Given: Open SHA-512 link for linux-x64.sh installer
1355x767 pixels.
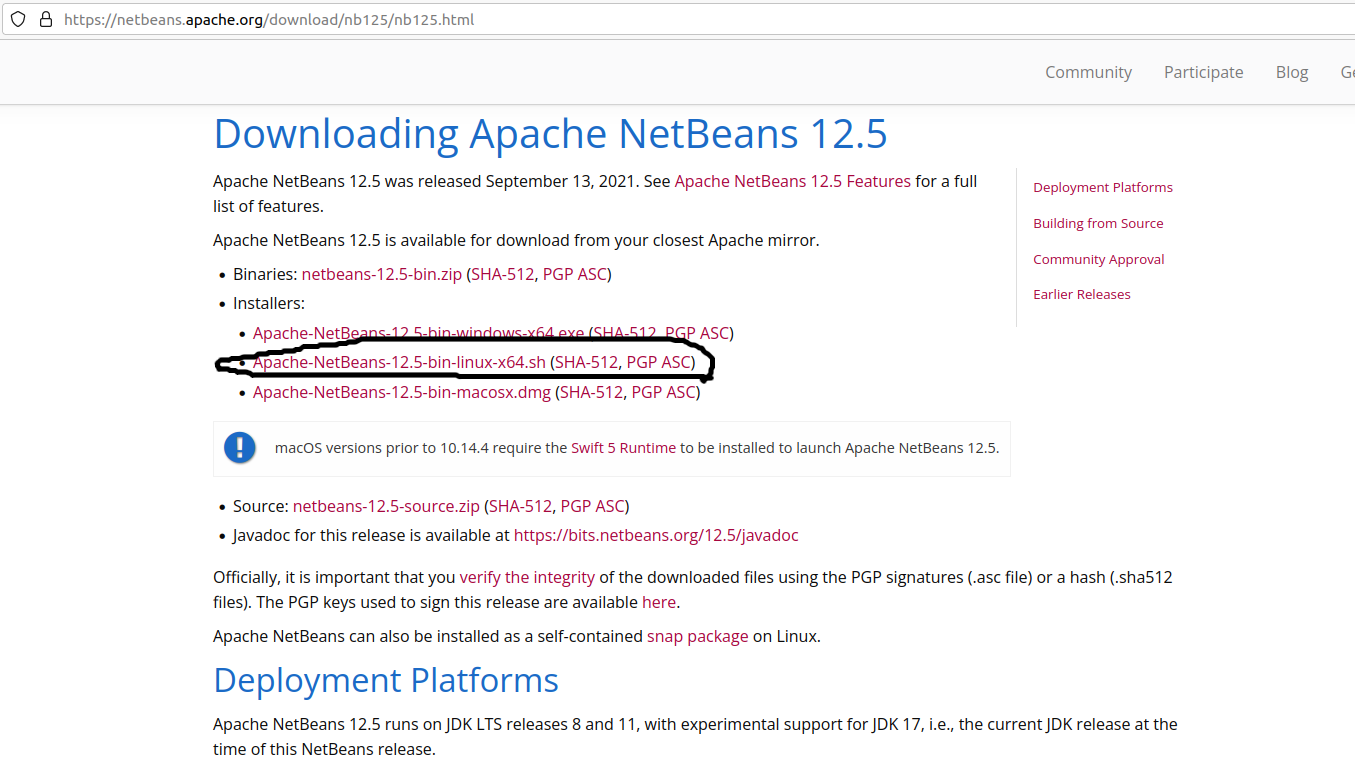Looking at the screenshot, I should point(587,362).
